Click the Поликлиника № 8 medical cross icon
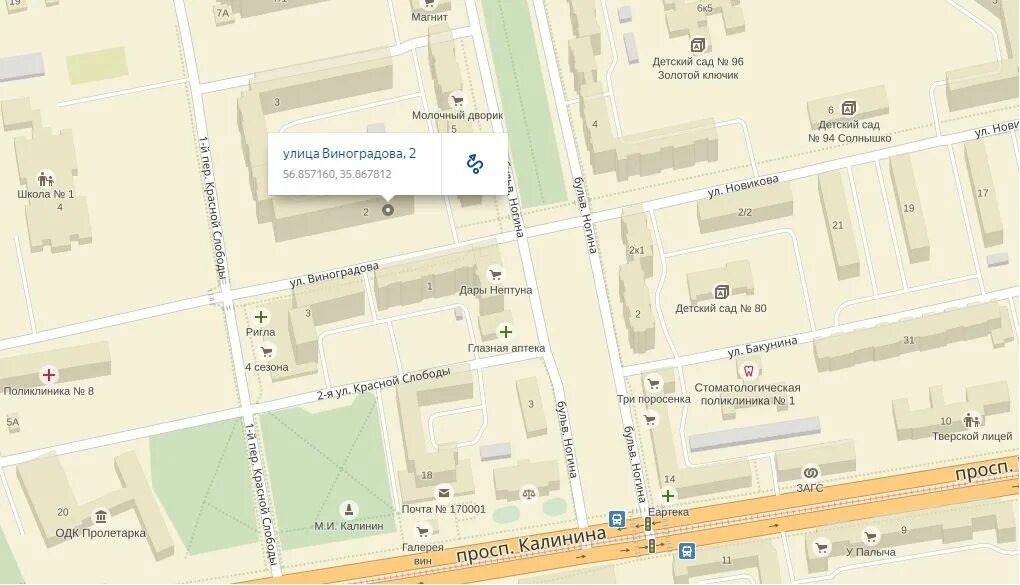Image resolution: width=1020 pixels, height=585 pixels. pos(49,375)
